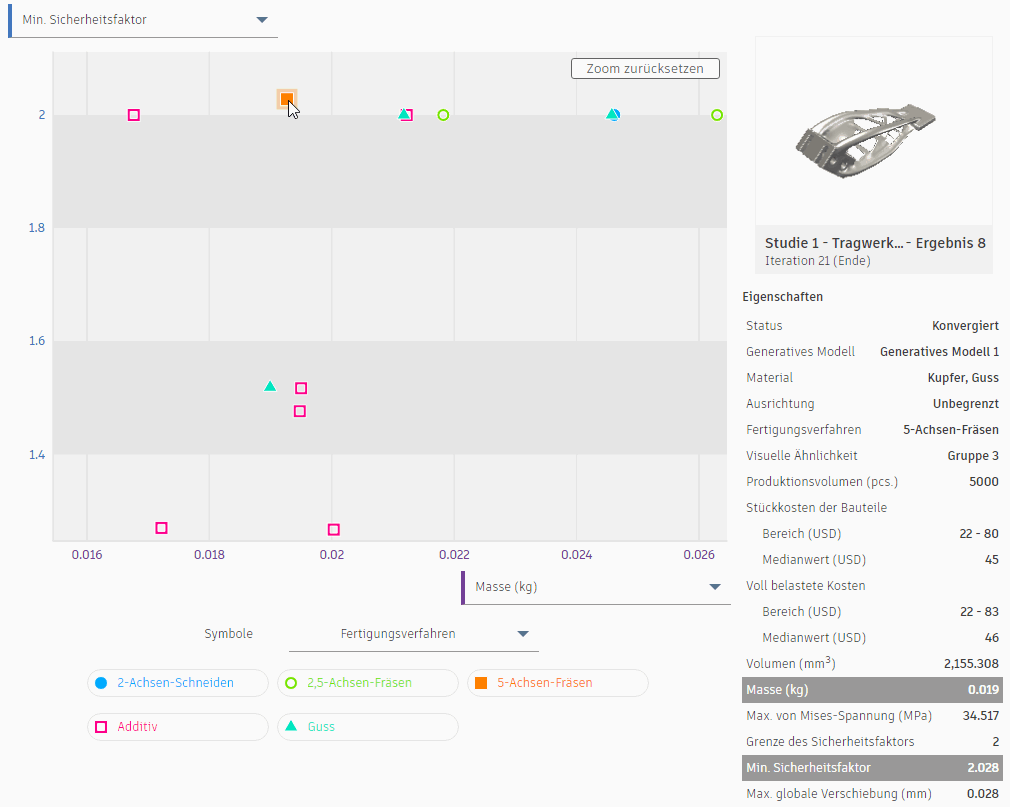Click the green circle point near mass 0.022
1010x807 pixels.
click(x=444, y=115)
